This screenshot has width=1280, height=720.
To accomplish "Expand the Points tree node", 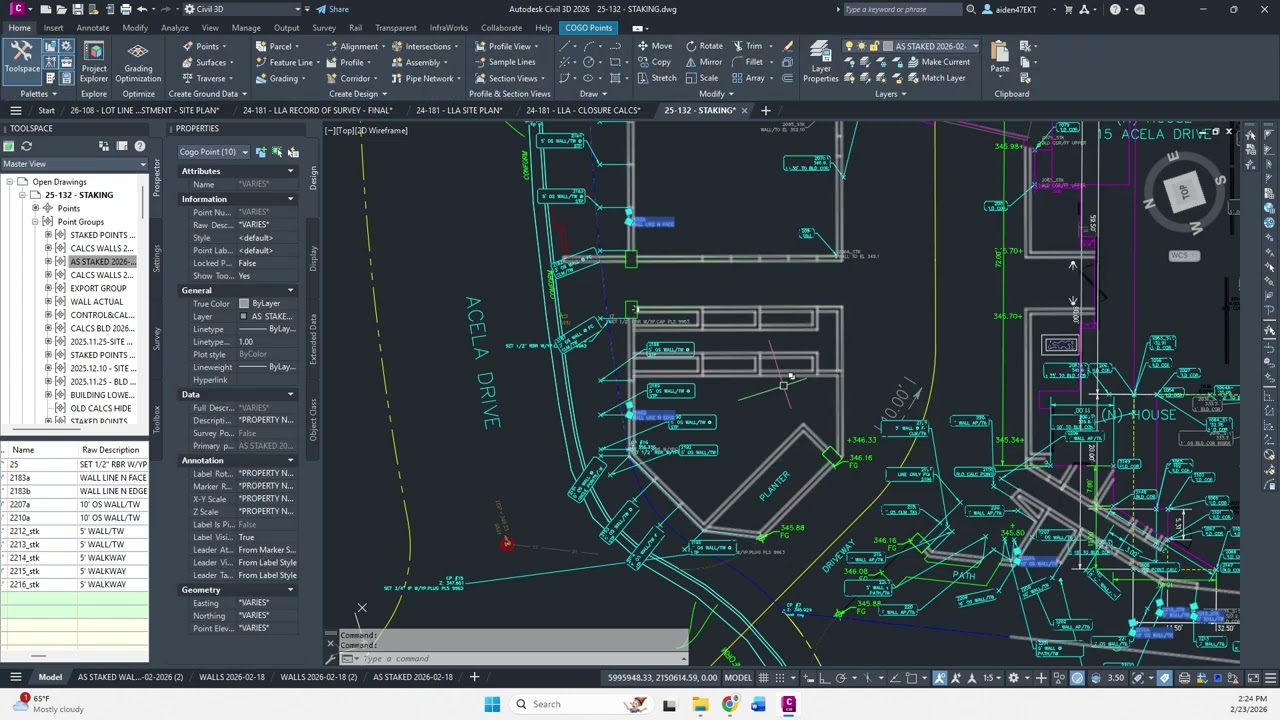I will coord(35,209).
